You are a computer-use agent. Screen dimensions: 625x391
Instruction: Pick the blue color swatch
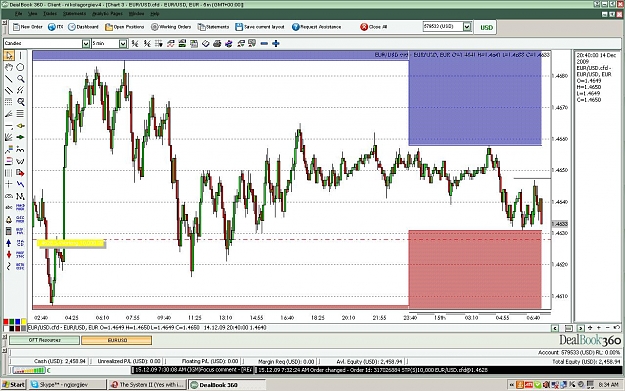click(18, 322)
